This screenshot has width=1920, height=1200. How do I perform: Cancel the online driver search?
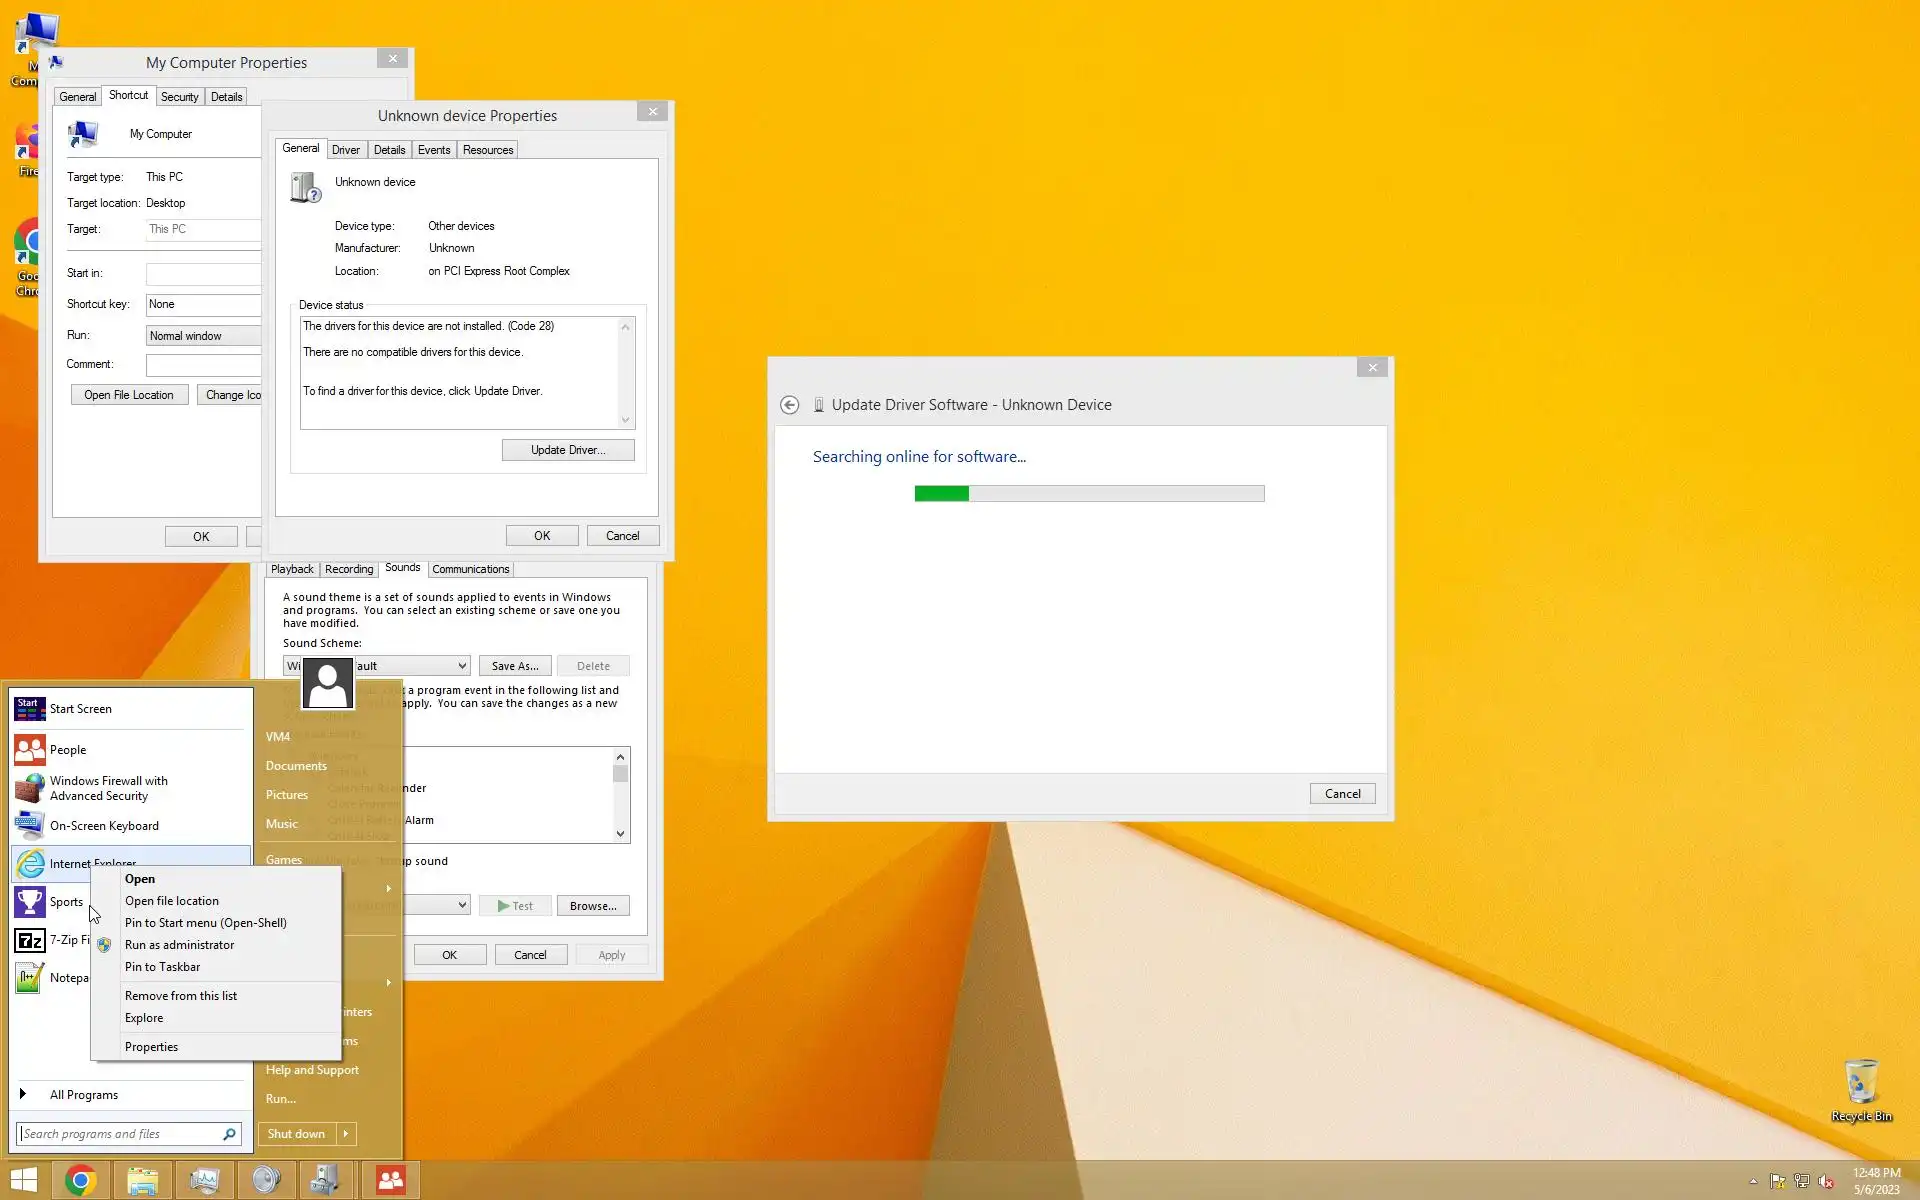click(1342, 794)
